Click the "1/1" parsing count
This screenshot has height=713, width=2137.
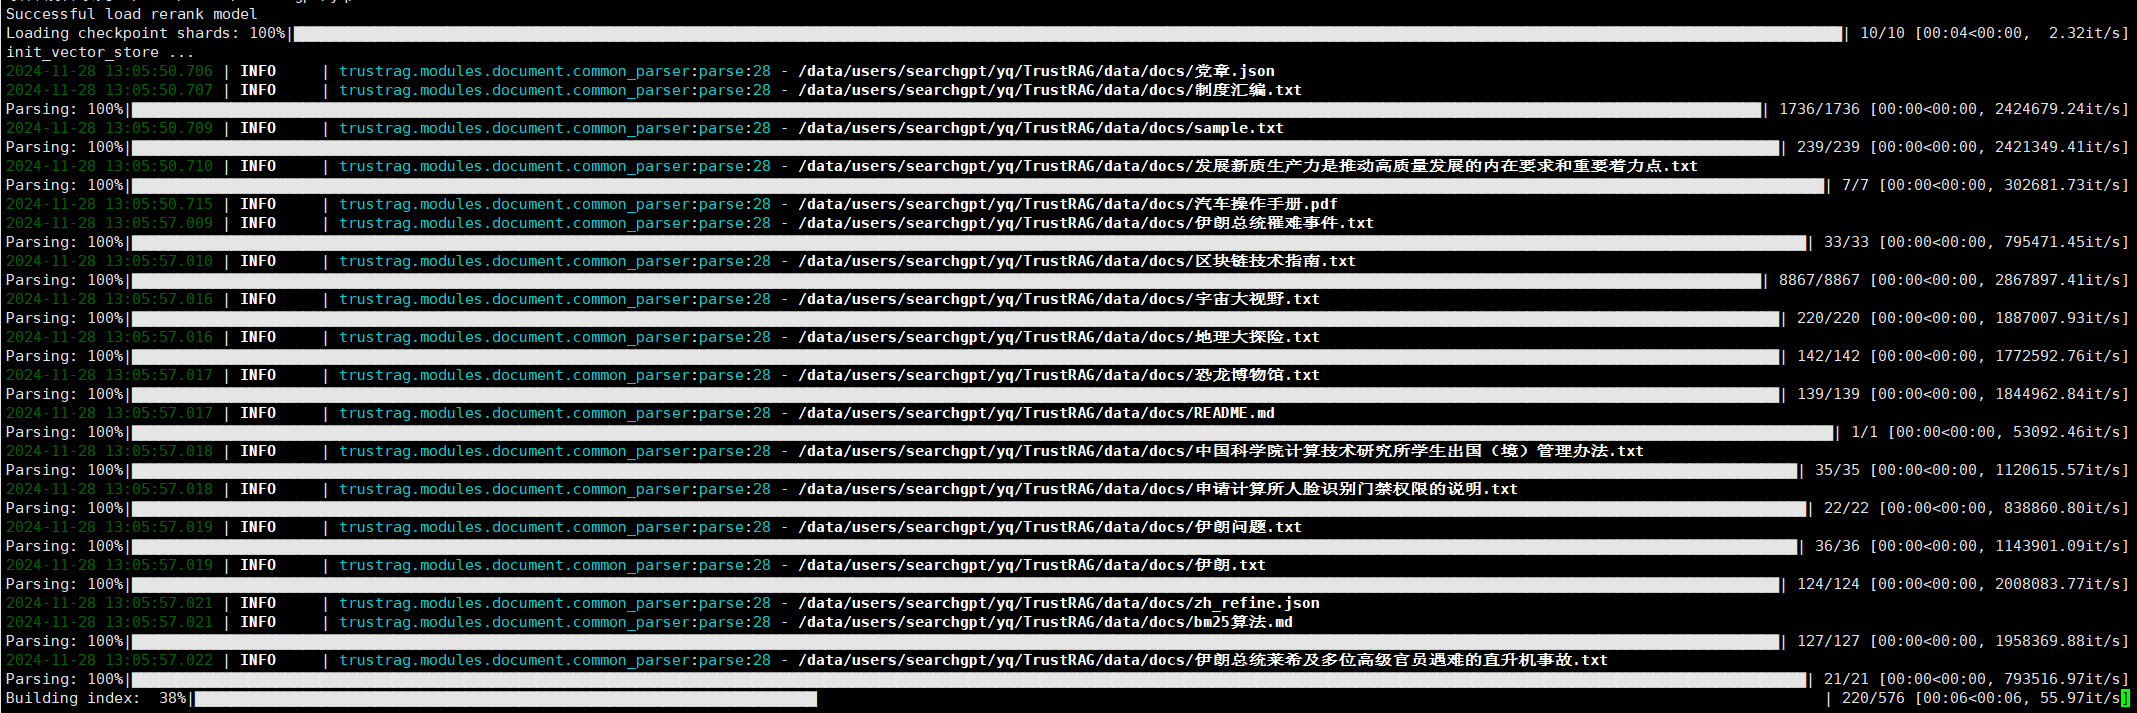[x=1864, y=432]
